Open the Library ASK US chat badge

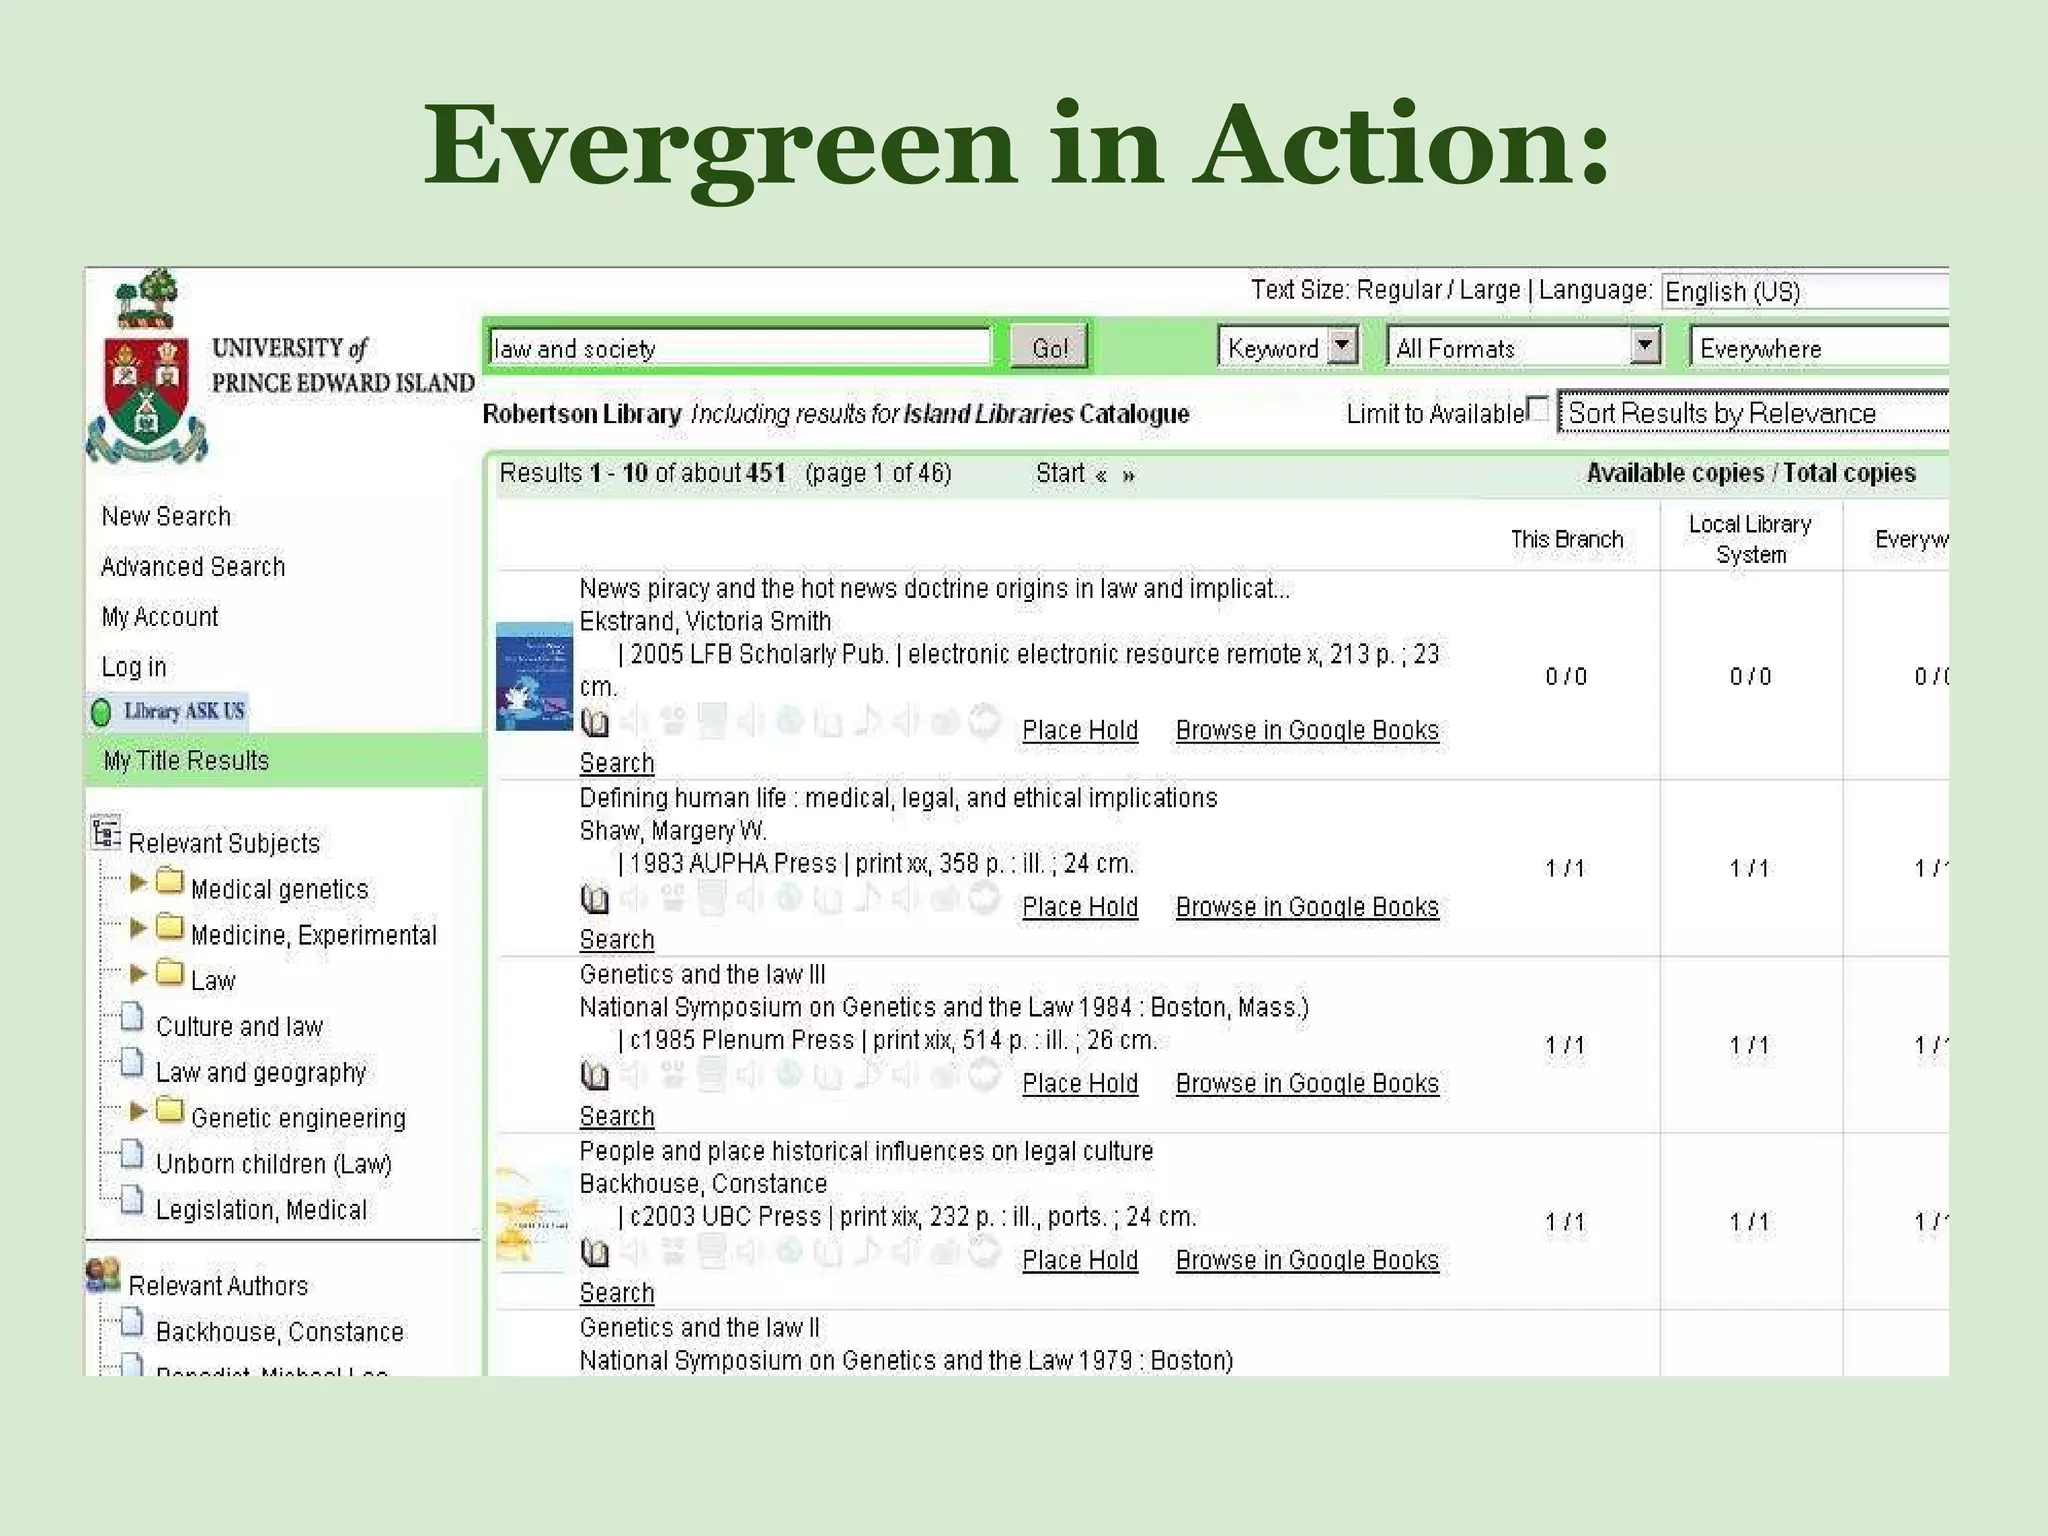[168, 711]
